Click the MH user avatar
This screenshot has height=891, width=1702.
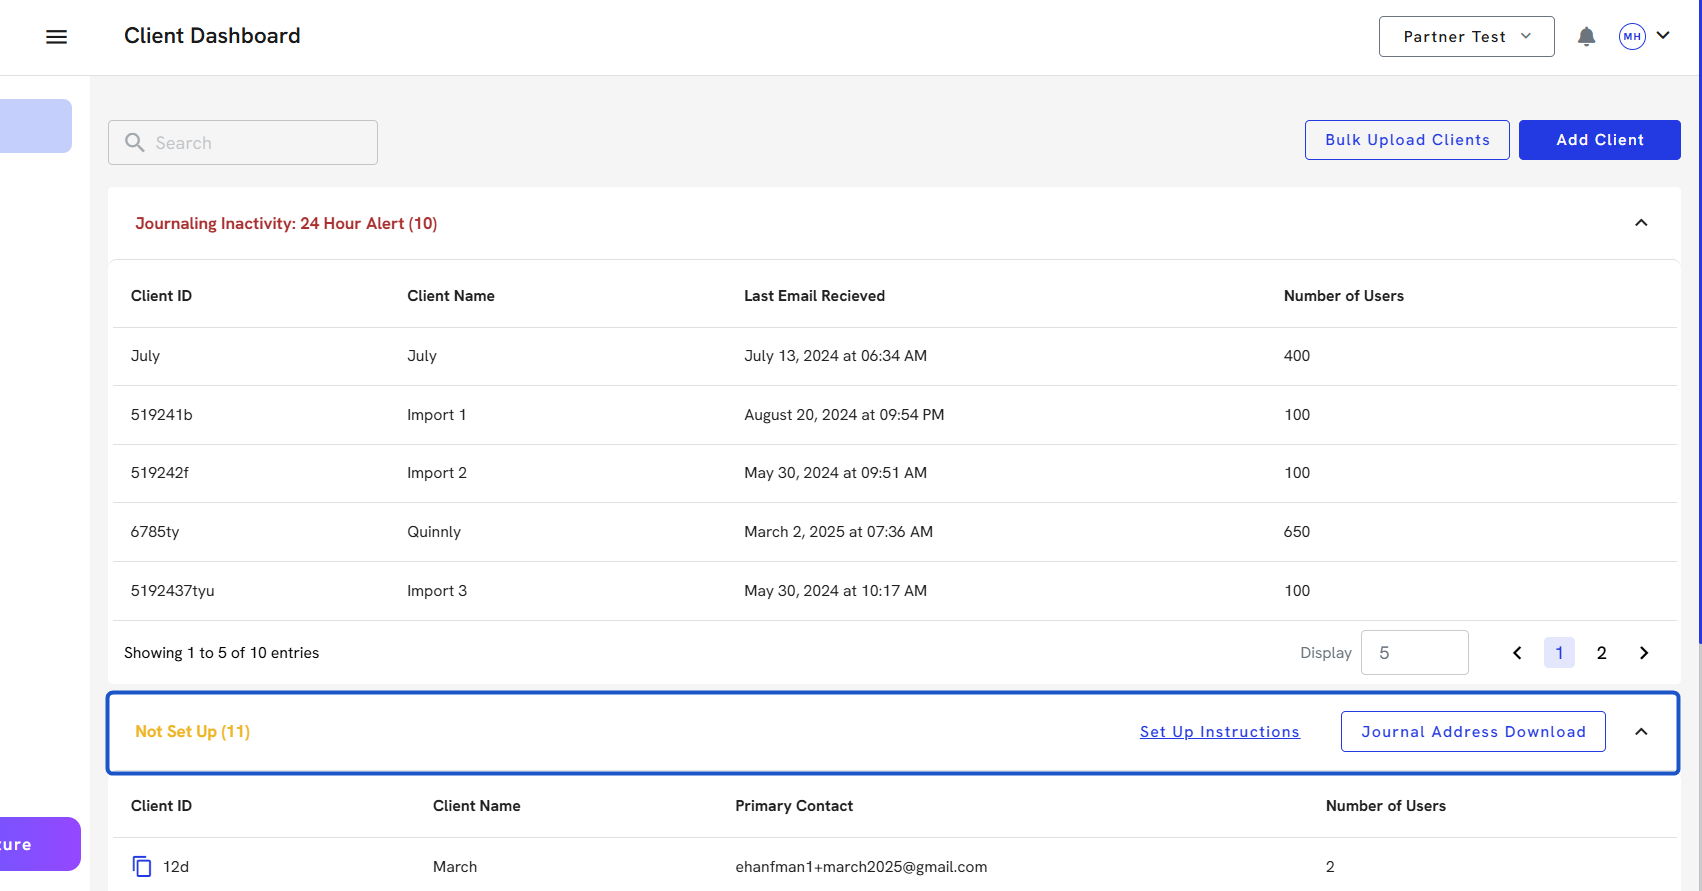[x=1632, y=37]
